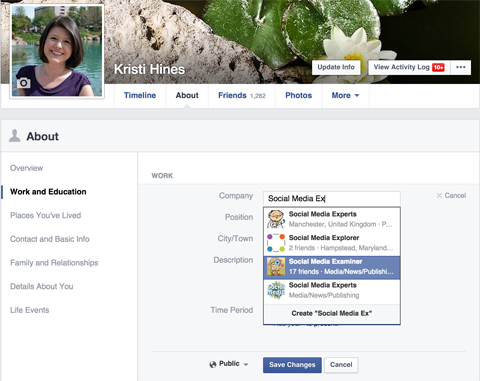Open Life Events section
The height and width of the screenshot is (381, 480).
pyautogui.click(x=29, y=310)
